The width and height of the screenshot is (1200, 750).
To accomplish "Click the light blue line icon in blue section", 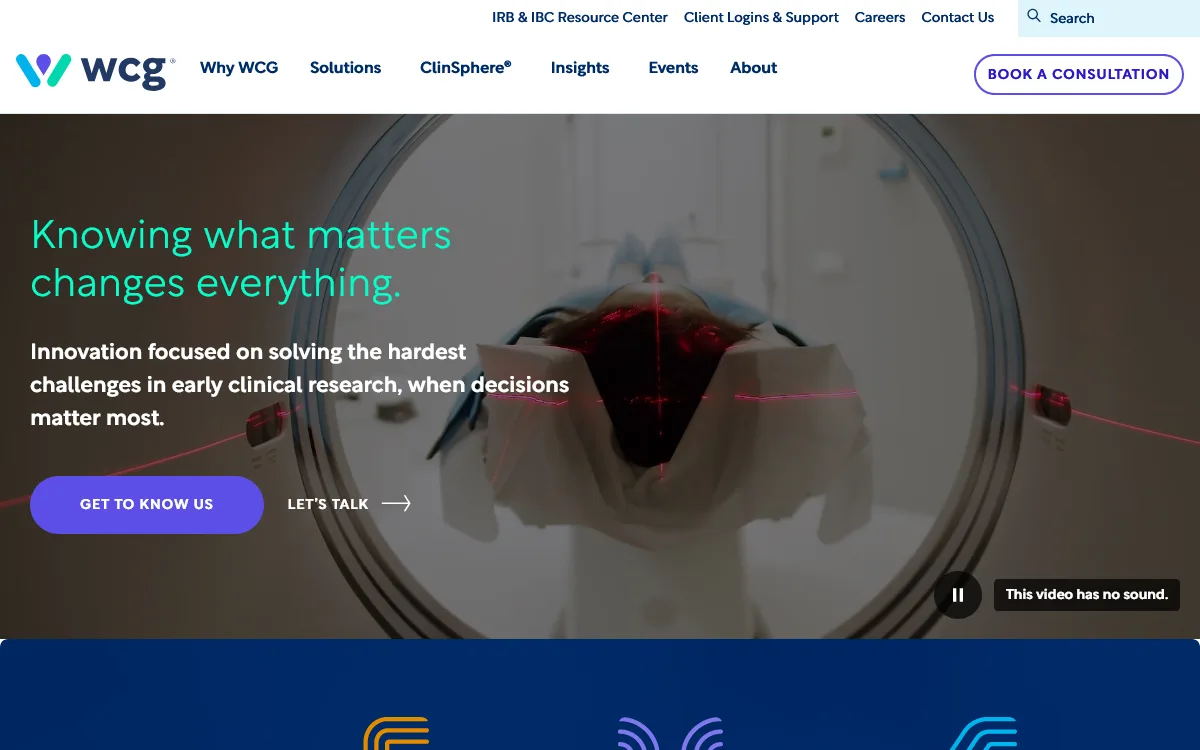I will [983, 733].
